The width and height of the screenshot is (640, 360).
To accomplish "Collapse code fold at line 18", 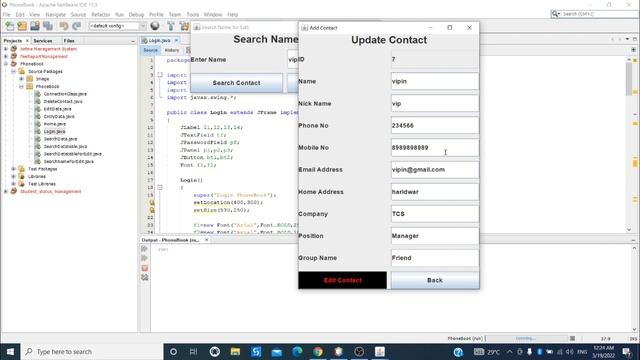I will coord(160,187).
